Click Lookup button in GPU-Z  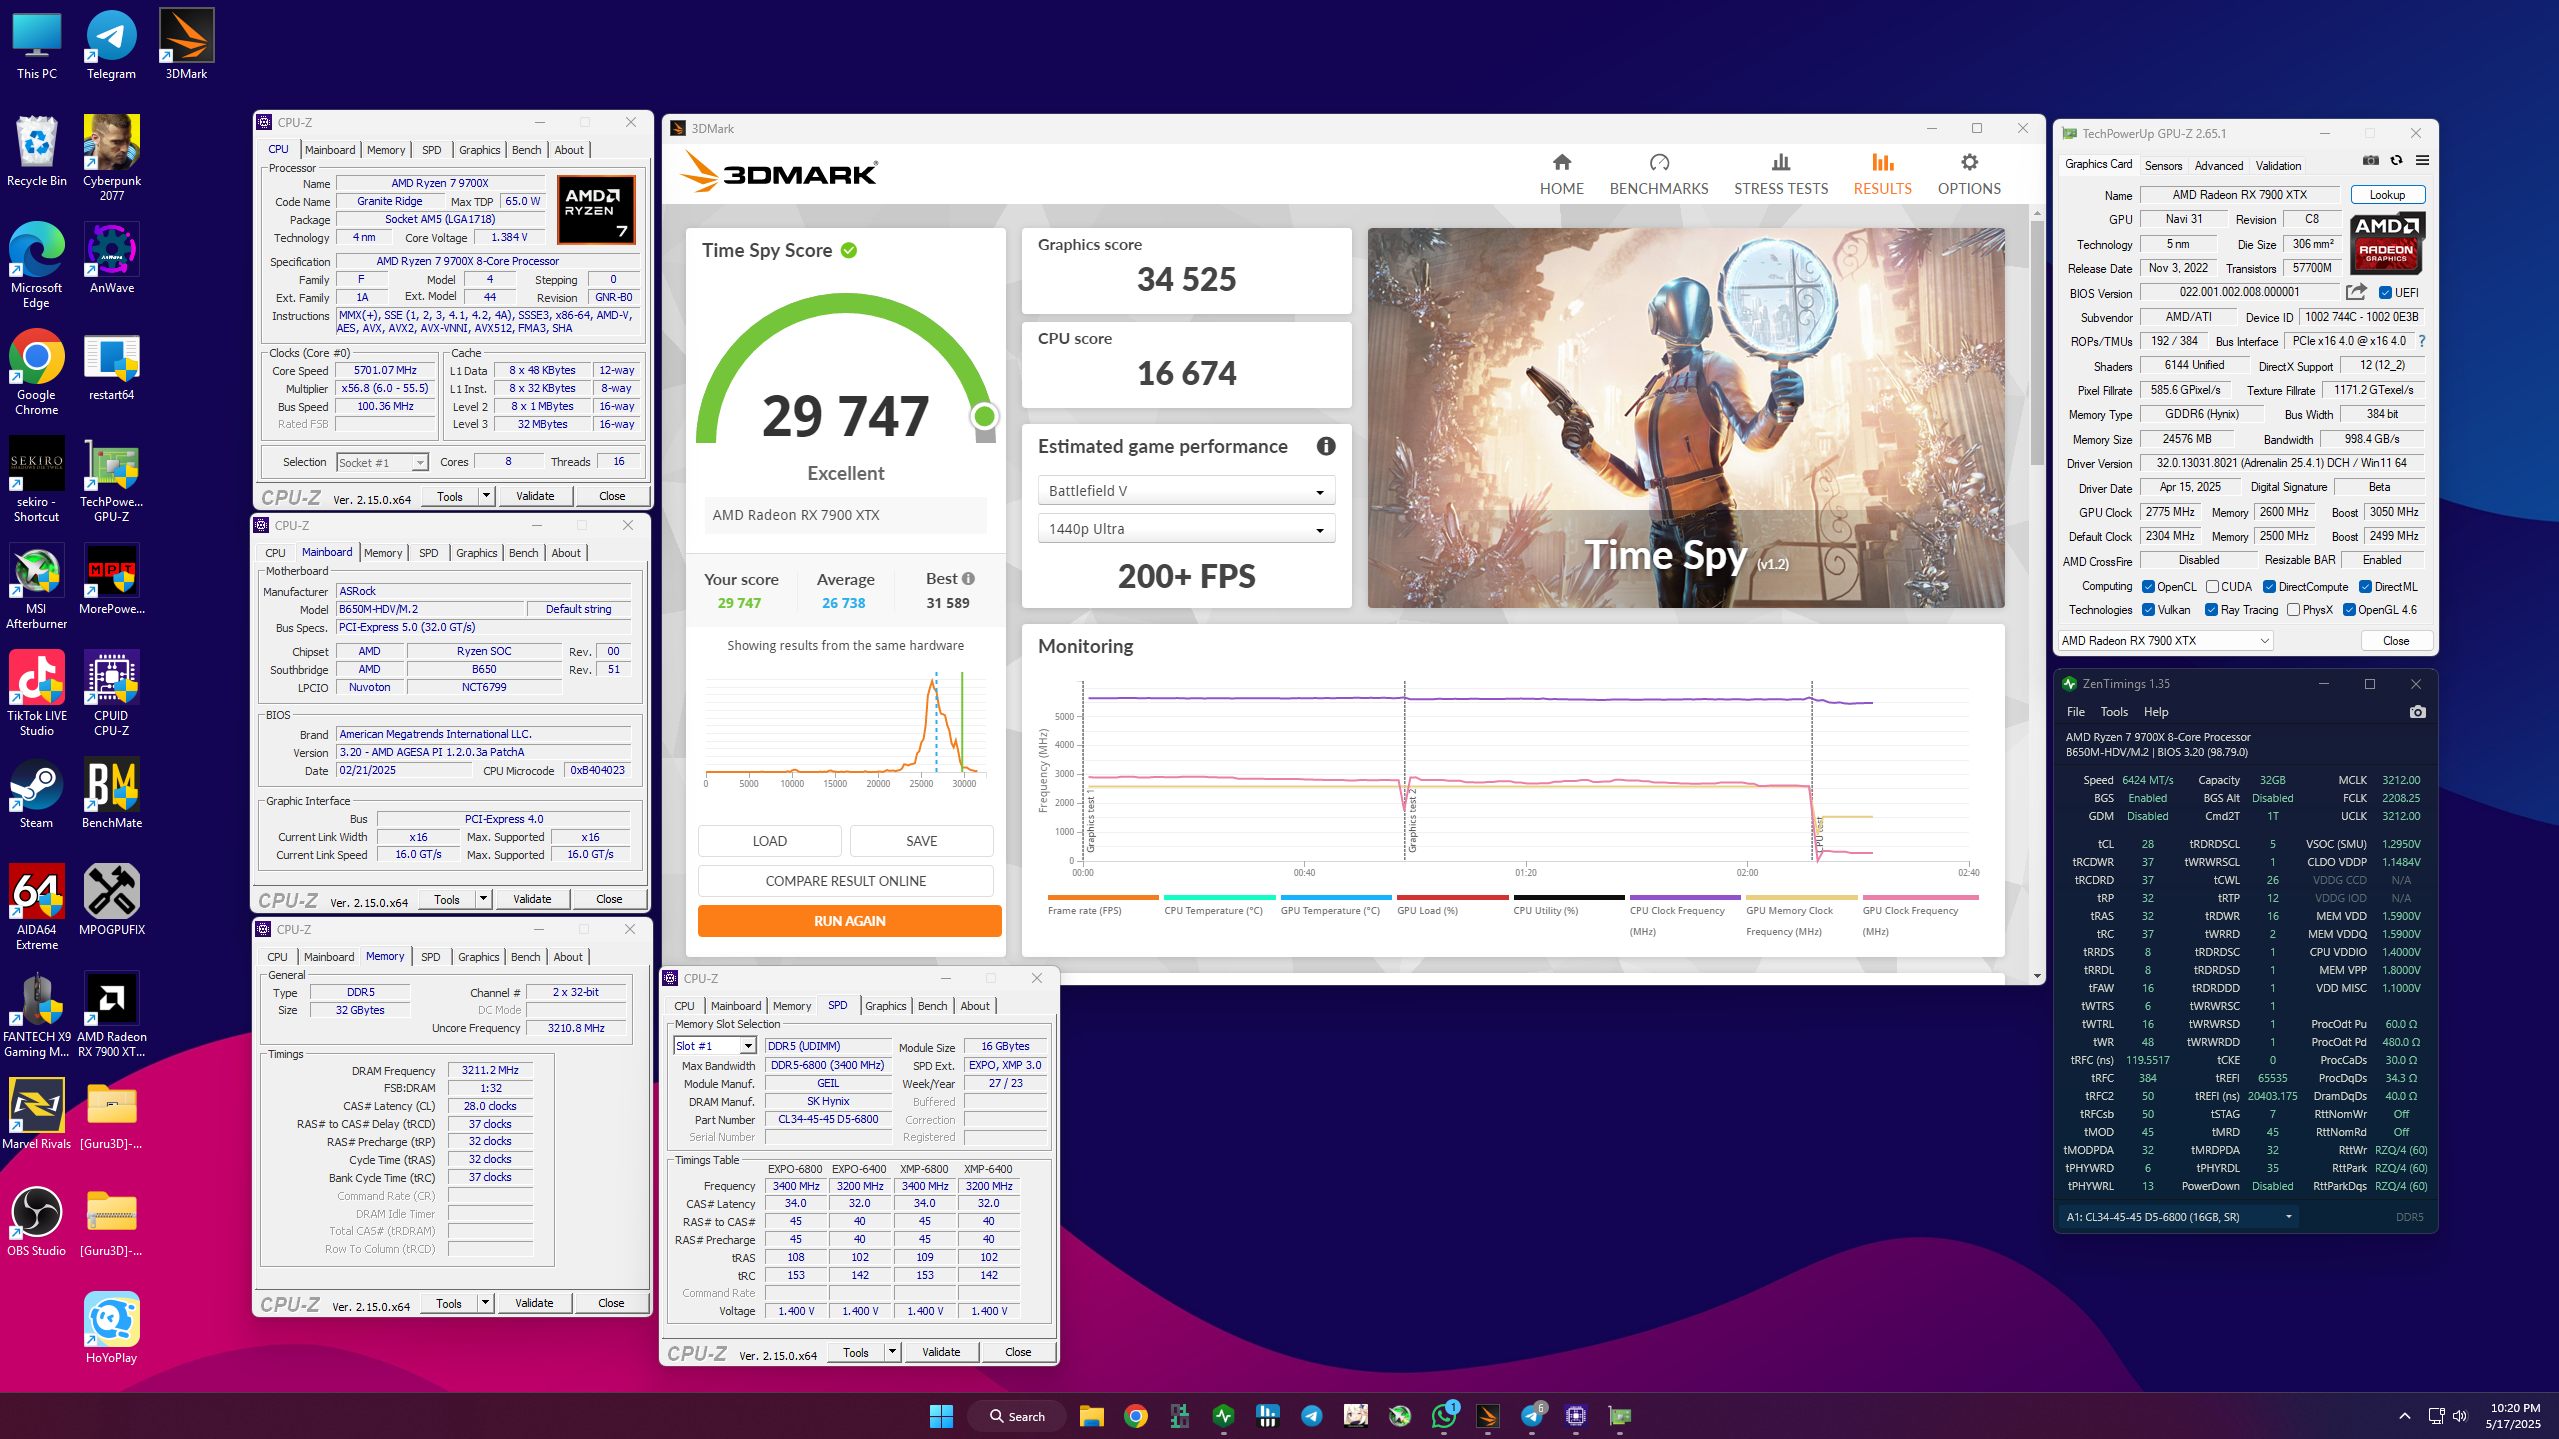[2387, 195]
